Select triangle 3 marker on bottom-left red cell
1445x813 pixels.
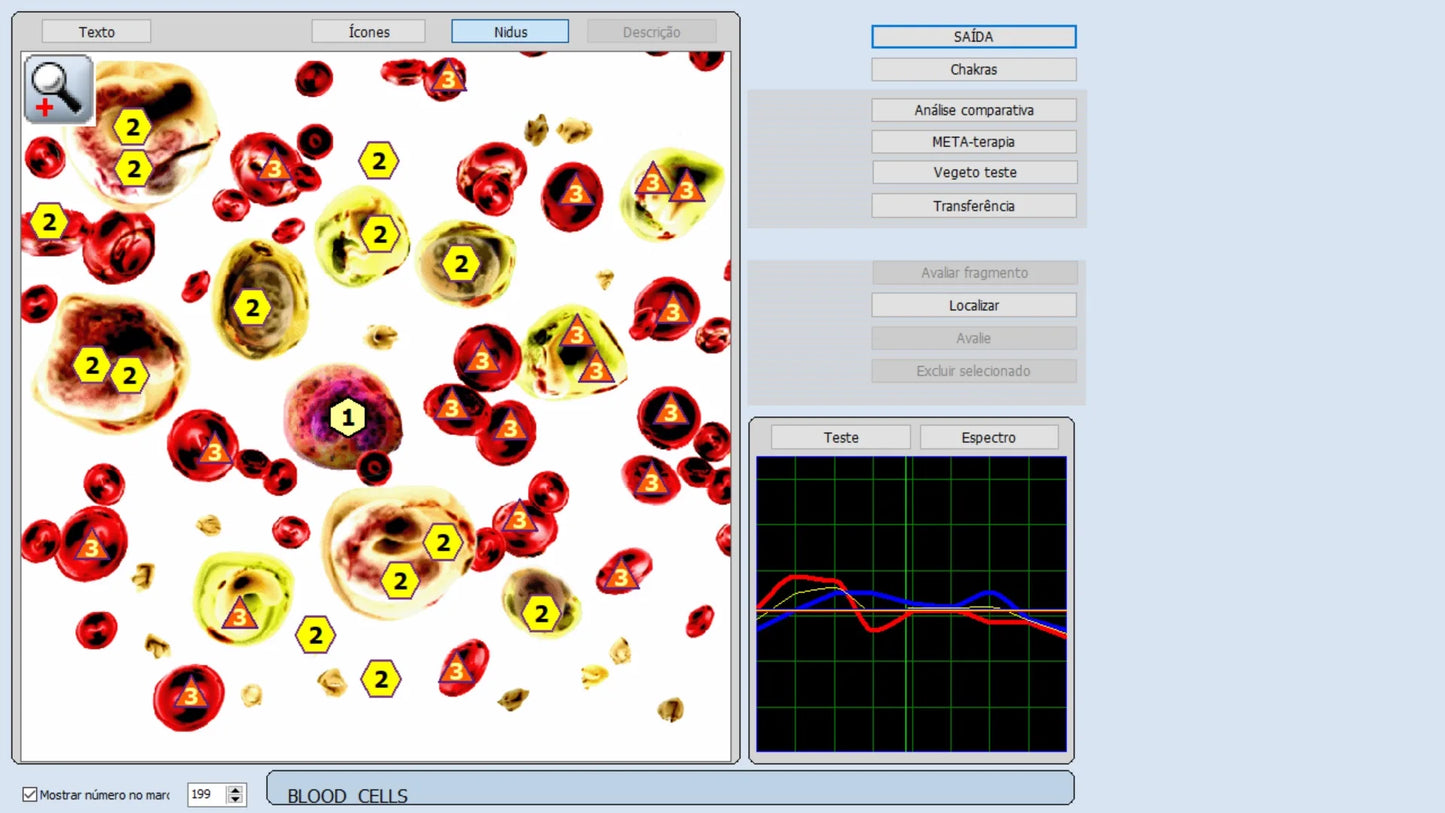pyautogui.click(x=190, y=695)
